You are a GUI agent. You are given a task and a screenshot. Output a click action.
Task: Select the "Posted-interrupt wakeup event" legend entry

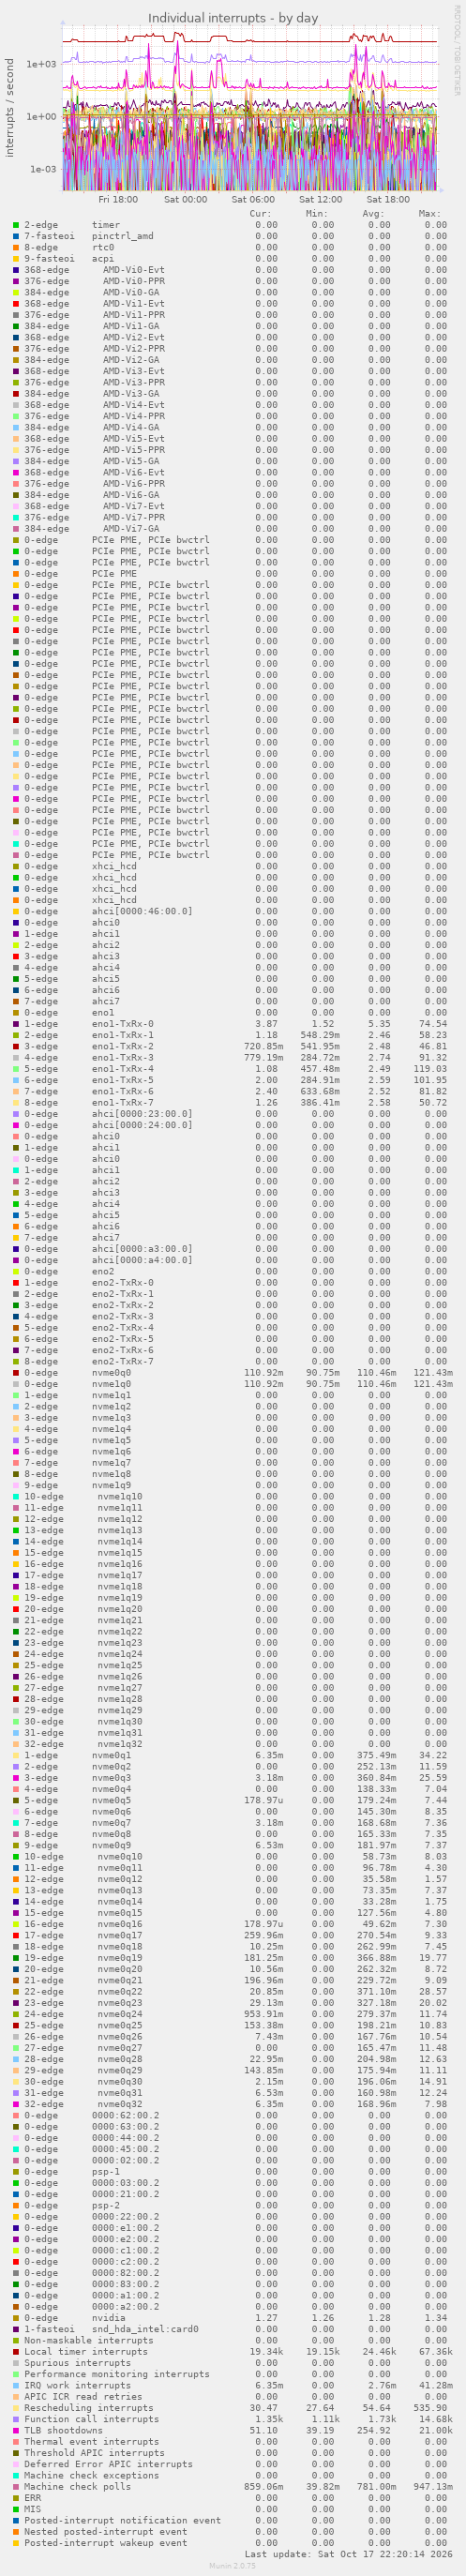[106, 2542]
